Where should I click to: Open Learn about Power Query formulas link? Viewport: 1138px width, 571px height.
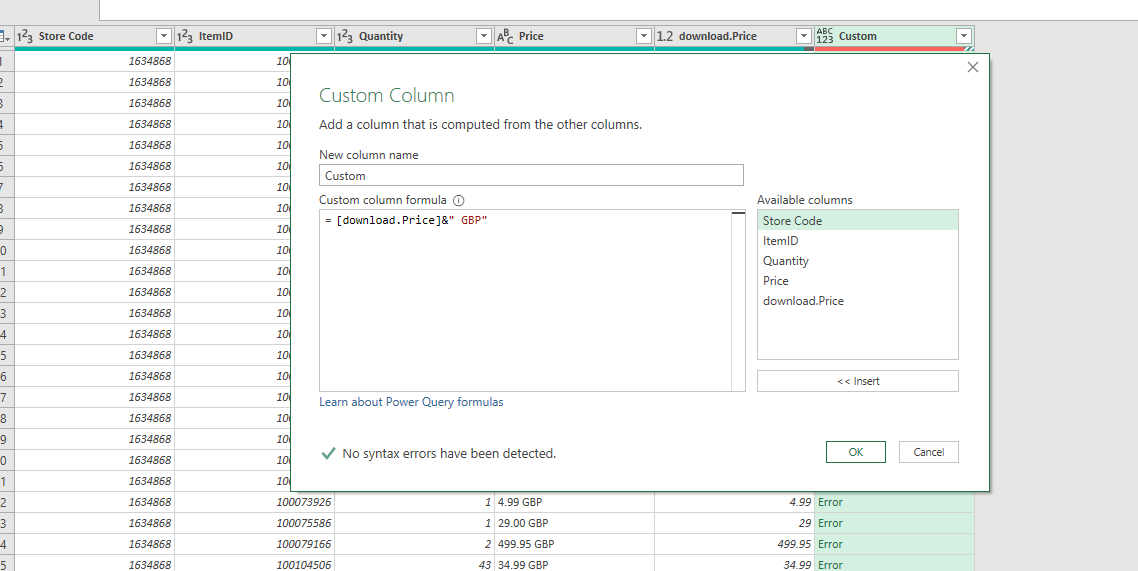(412, 402)
